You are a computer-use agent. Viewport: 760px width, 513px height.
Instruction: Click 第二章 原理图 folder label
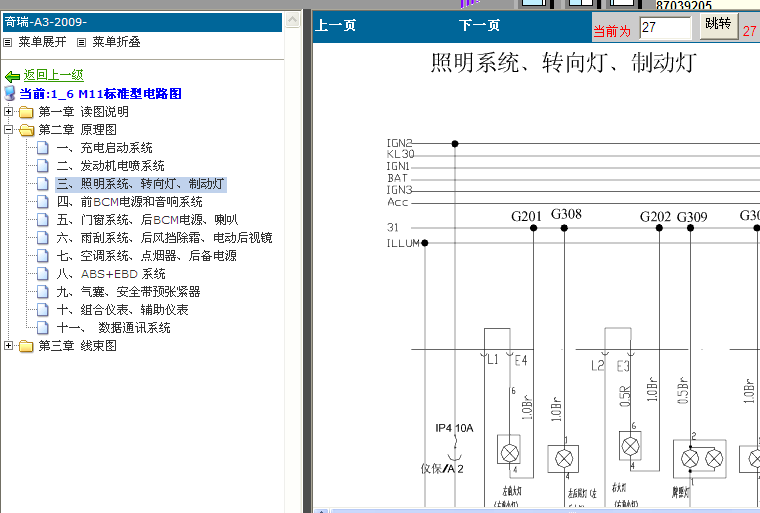coord(78,130)
